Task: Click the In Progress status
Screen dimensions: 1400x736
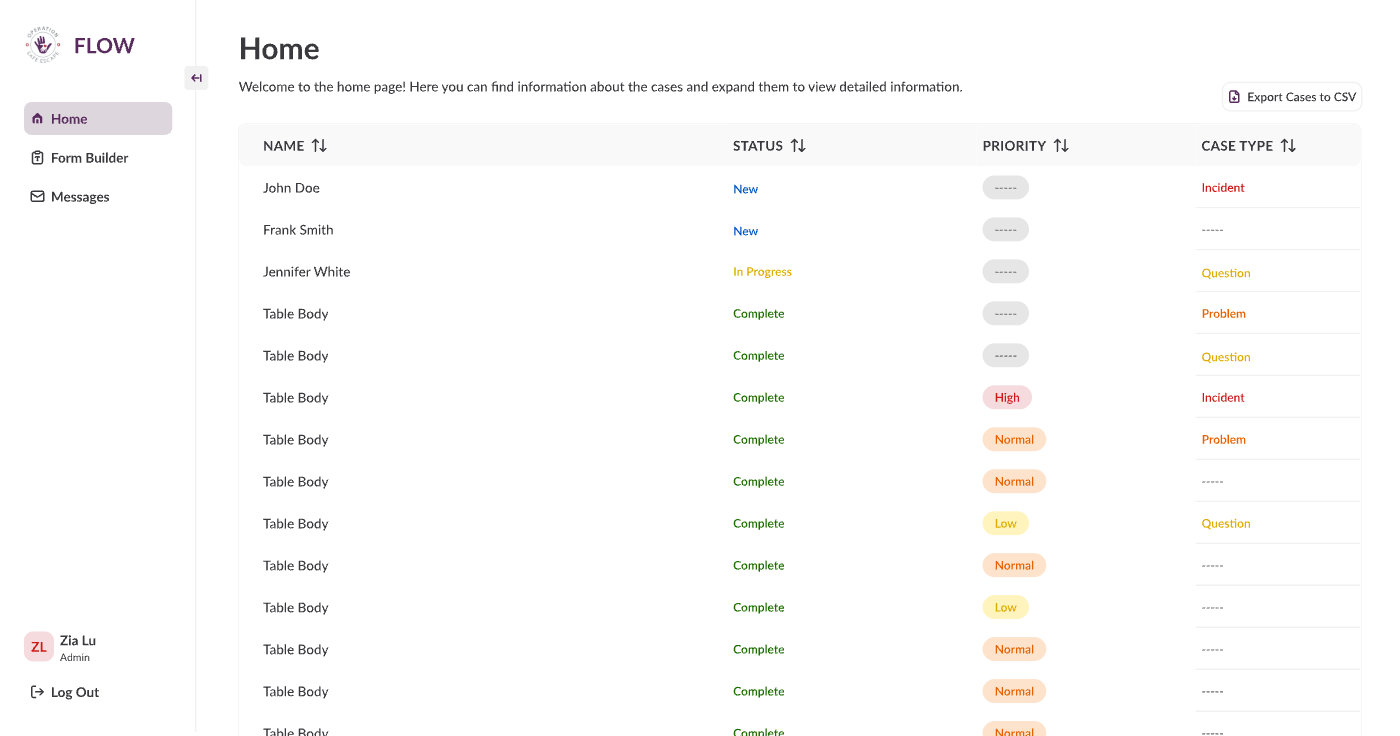Action: click(x=762, y=272)
